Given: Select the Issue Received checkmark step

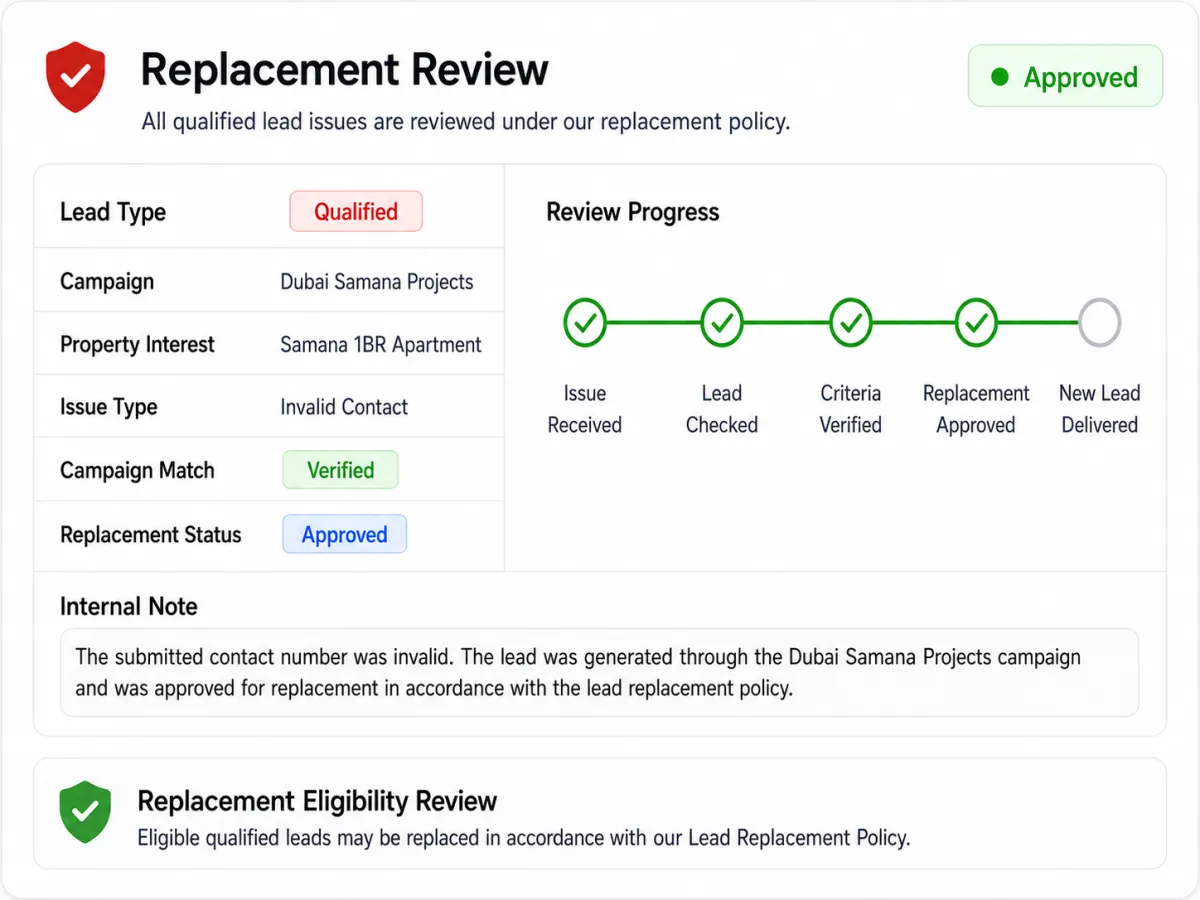Looking at the screenshot, I should point(585,323).
